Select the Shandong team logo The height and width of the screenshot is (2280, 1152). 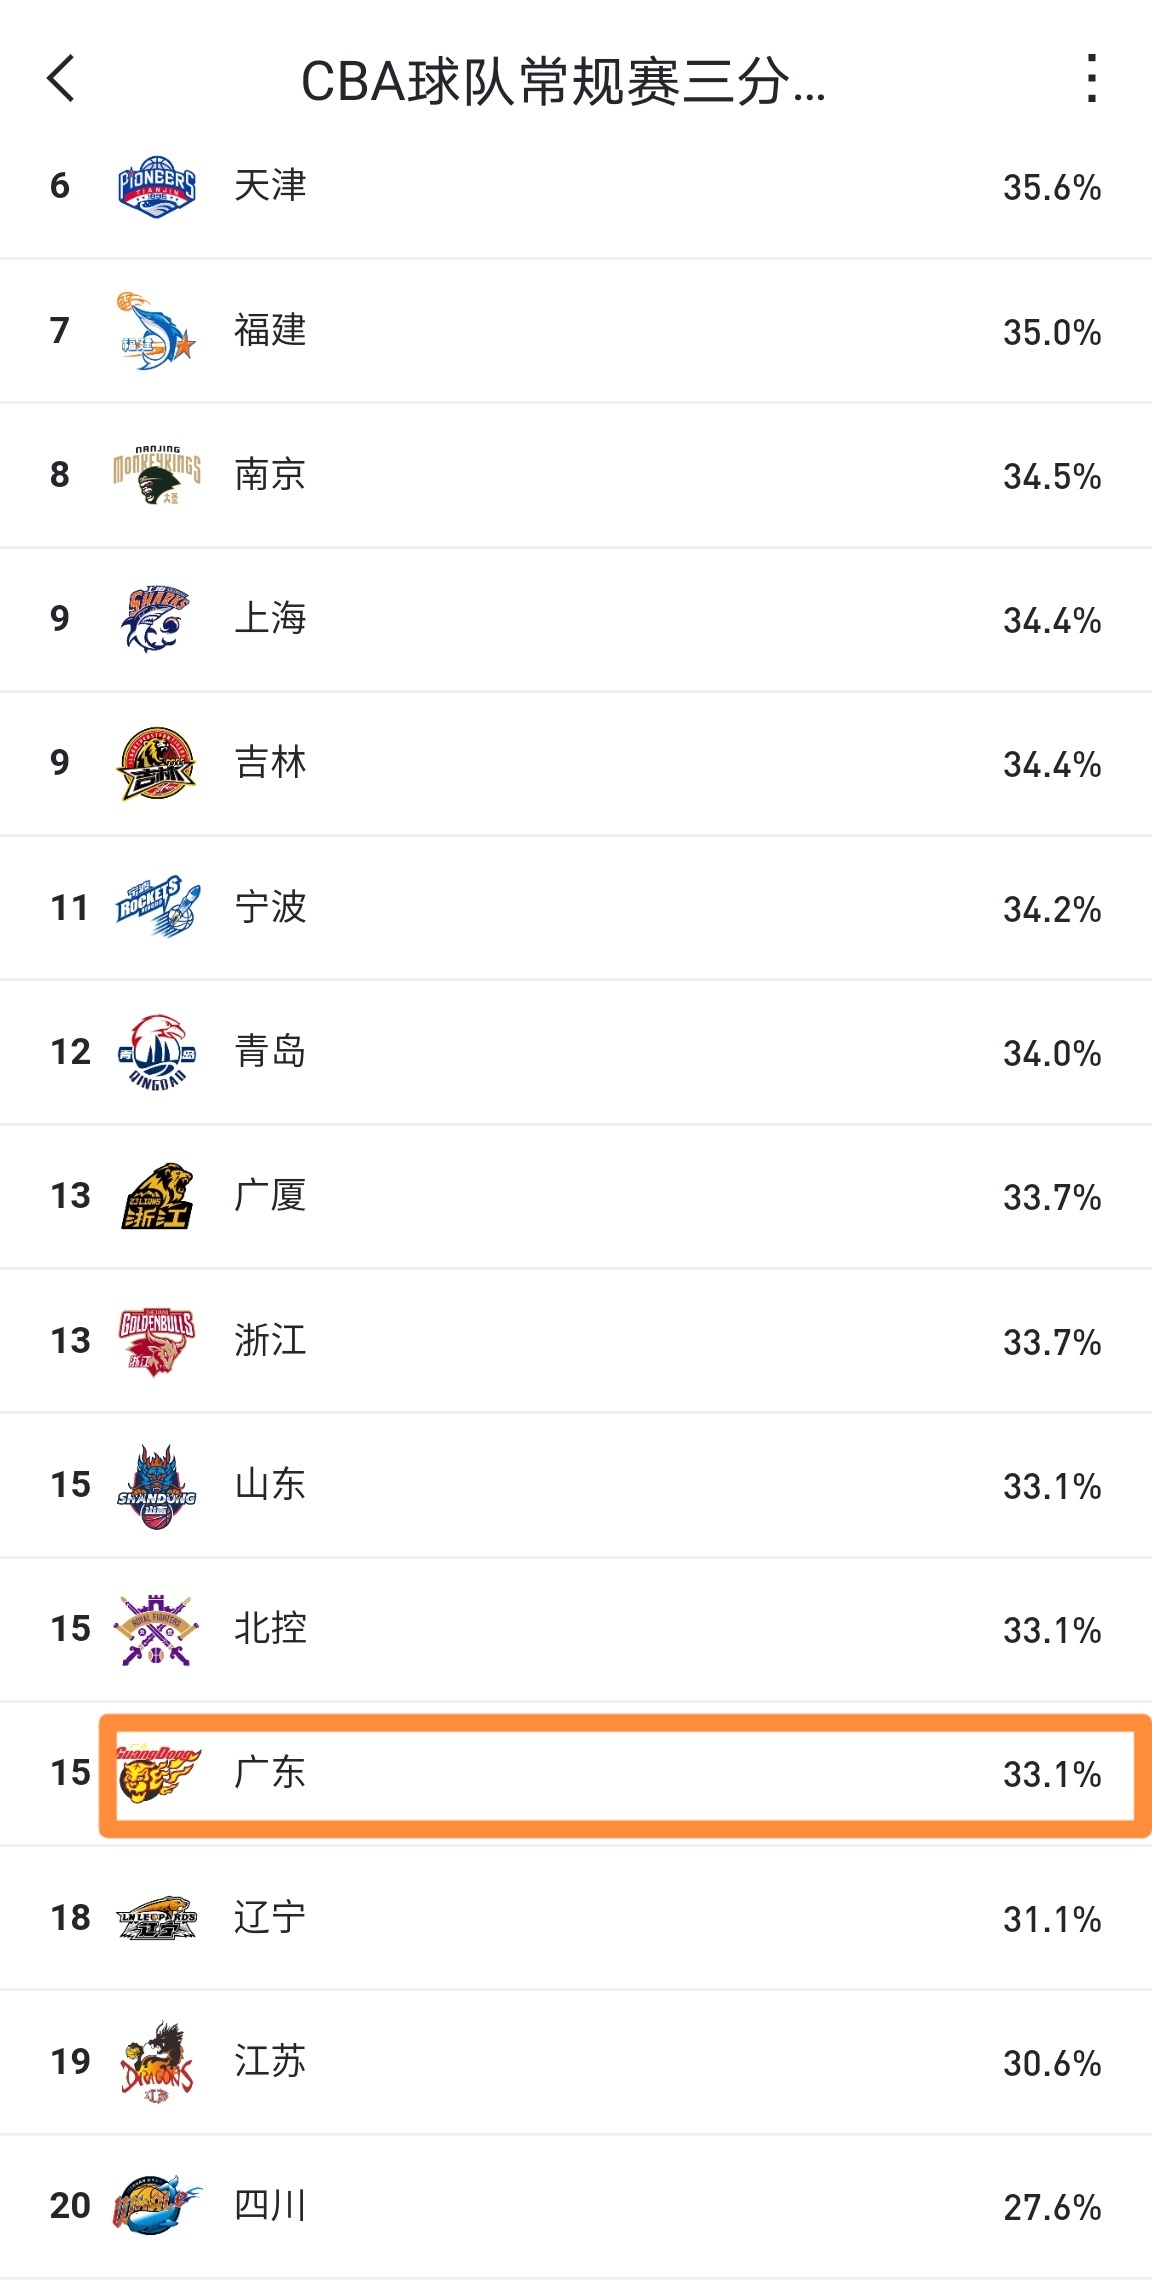click(156, 1485)
